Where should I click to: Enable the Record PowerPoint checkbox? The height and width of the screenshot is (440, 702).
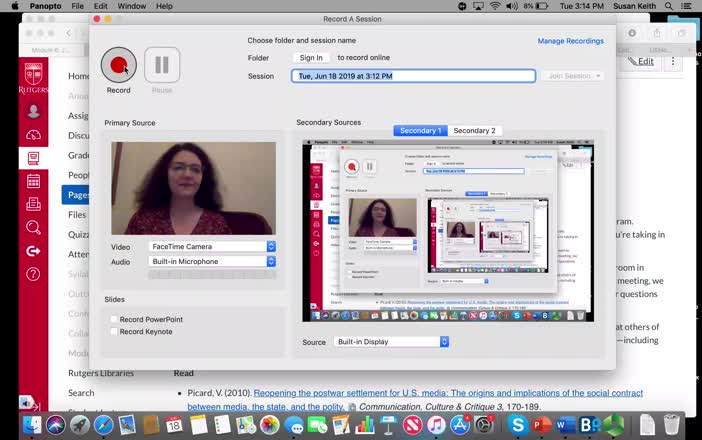(115, 319)
